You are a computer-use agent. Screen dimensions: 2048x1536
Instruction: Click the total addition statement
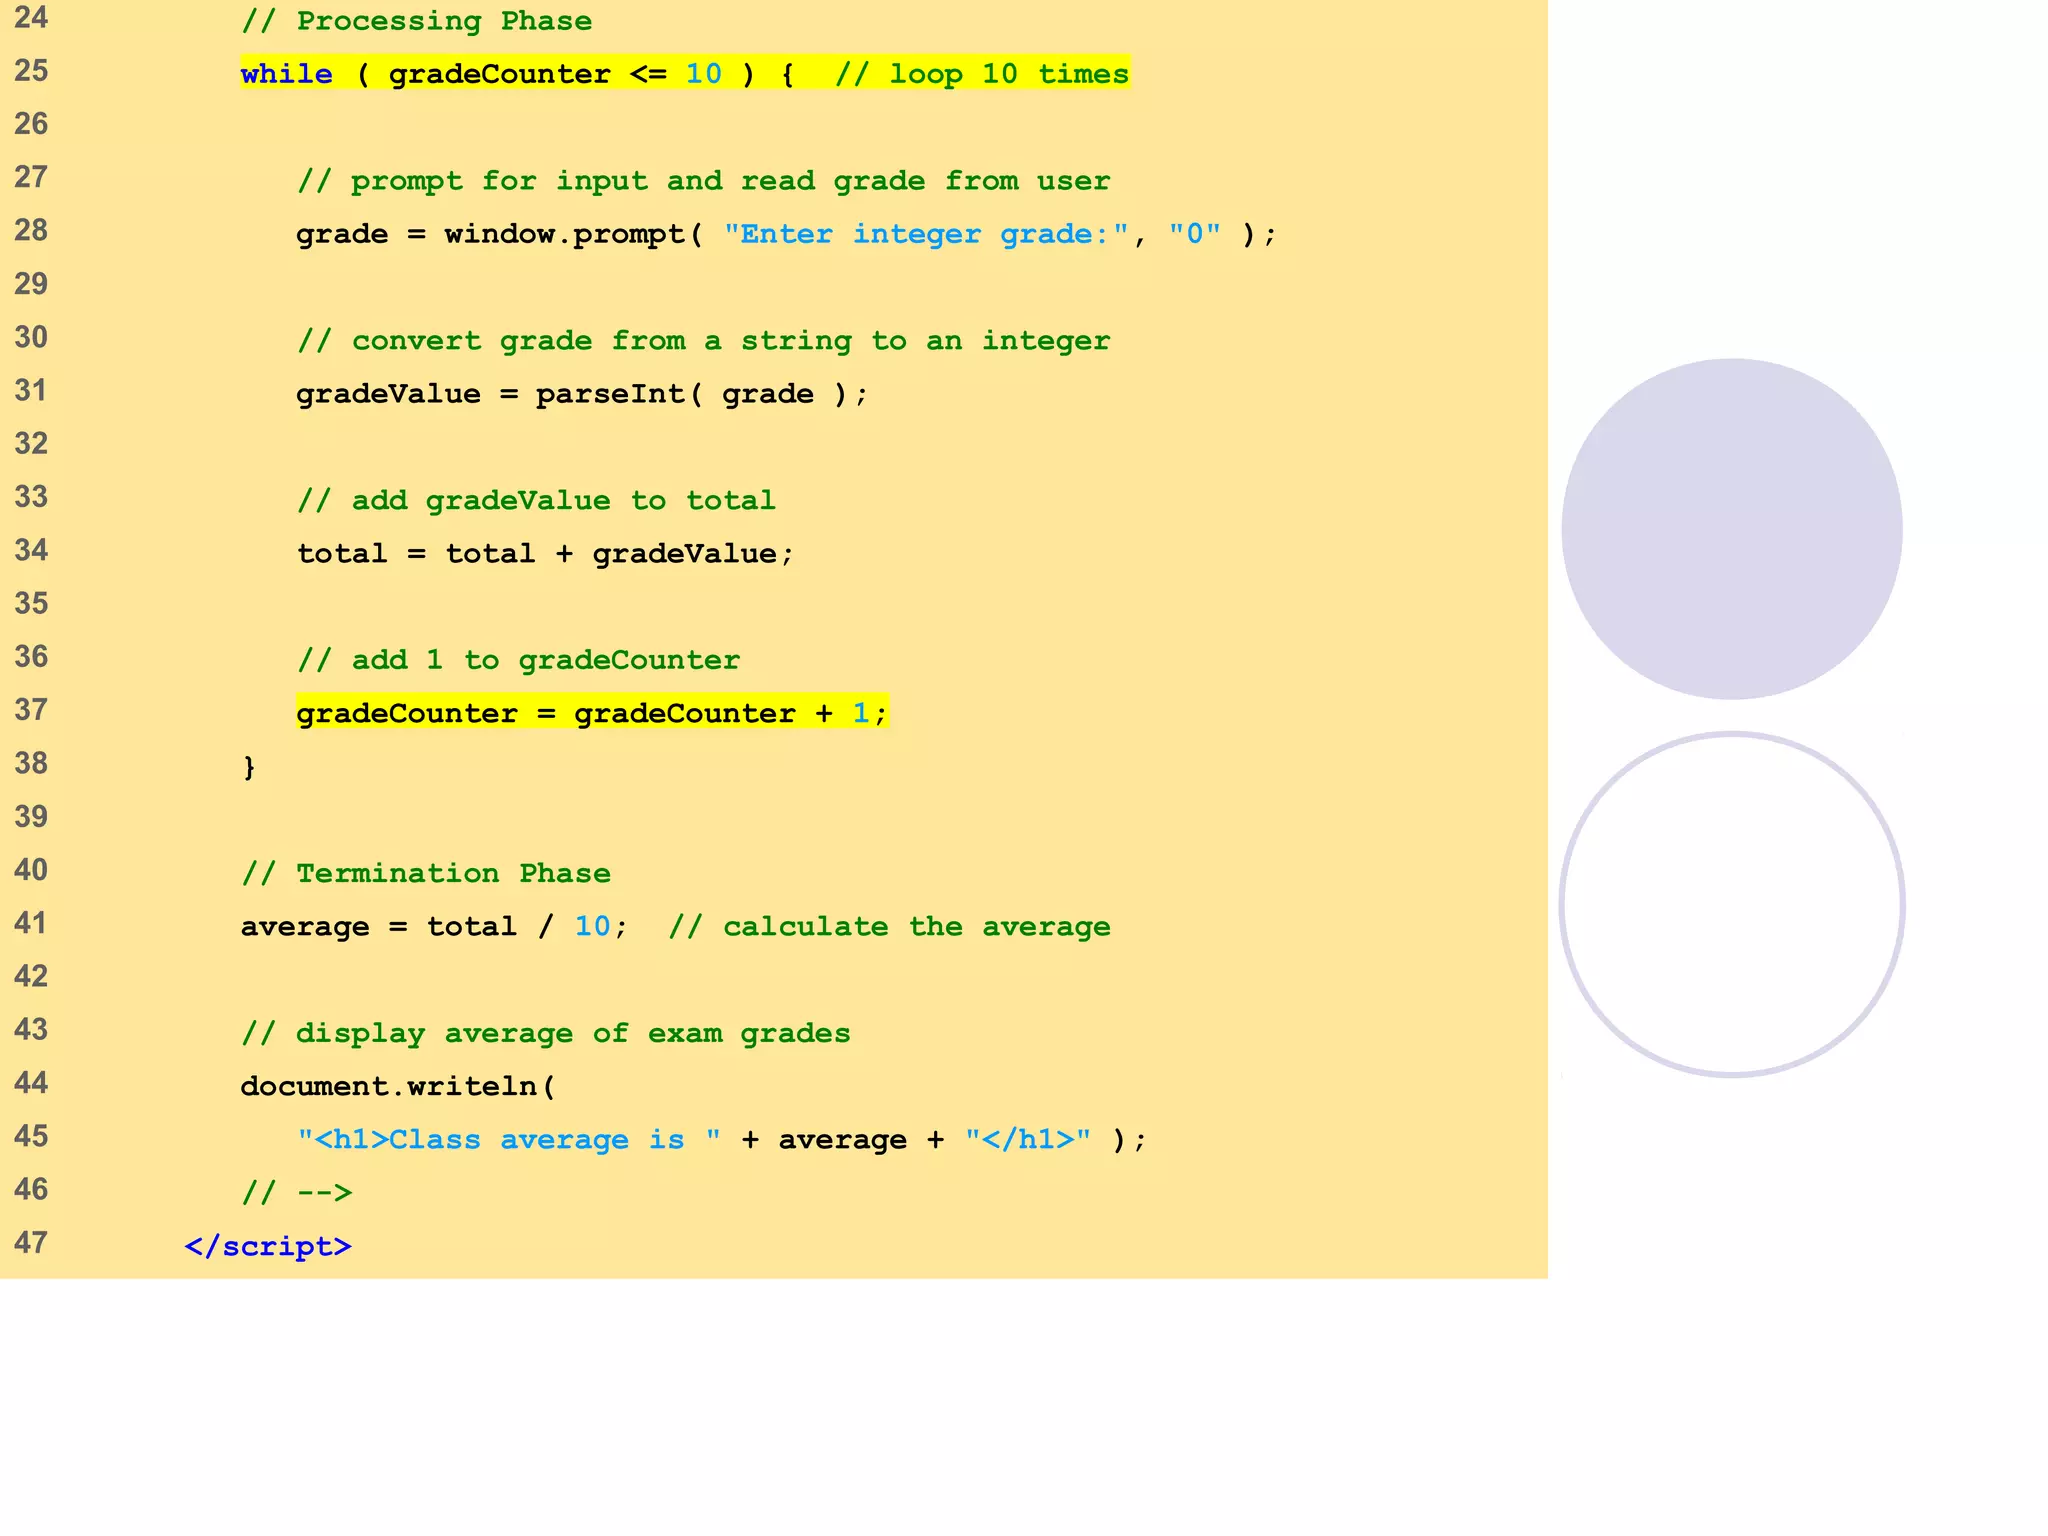545,554
